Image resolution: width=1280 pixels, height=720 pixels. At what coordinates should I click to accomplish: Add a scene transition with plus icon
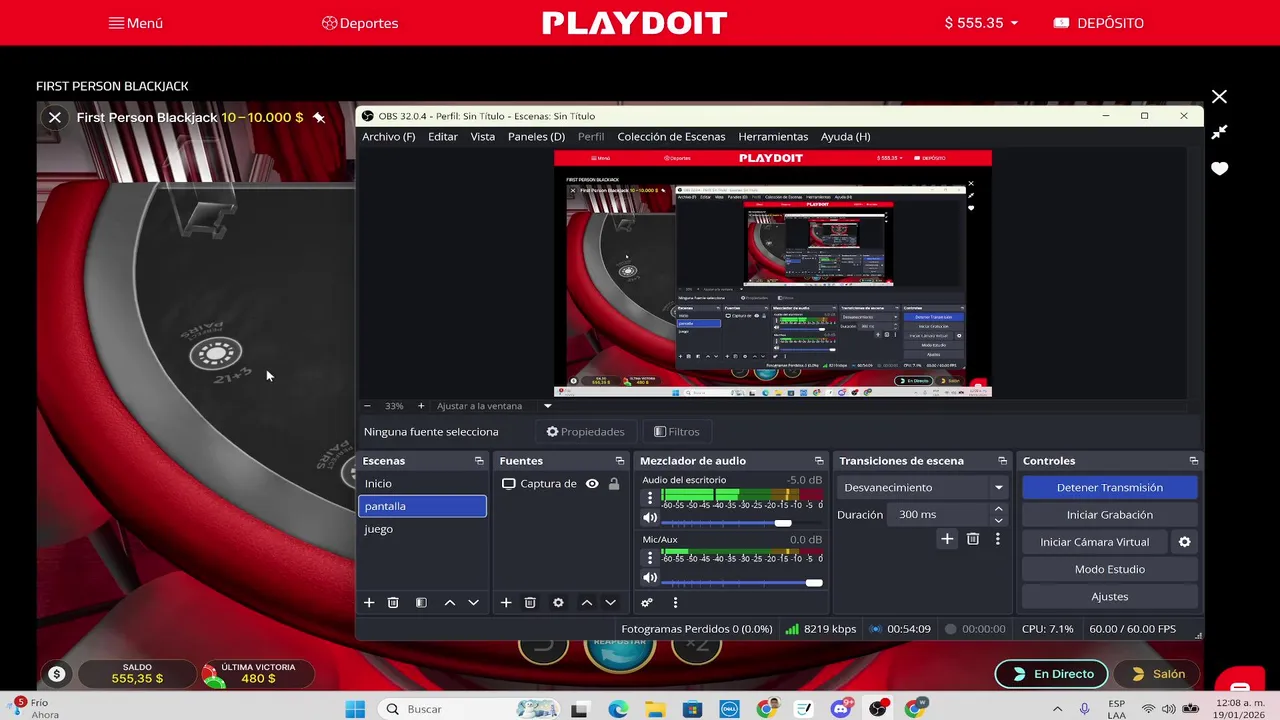click(947, 539)
